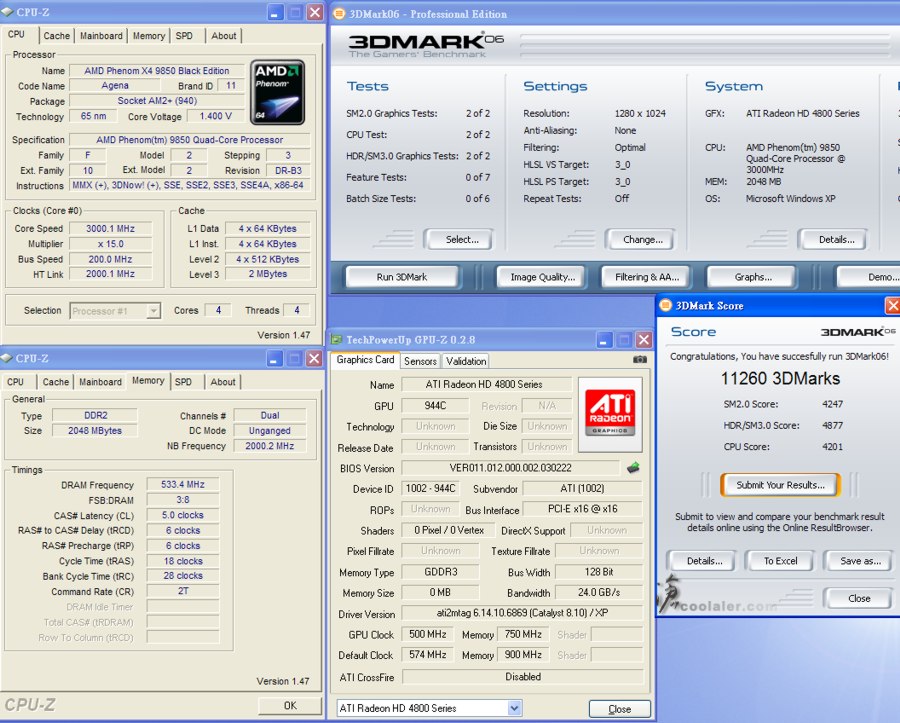Image resolution: width=900 pixels, height=723 pixels.
Task: Click Memory Type field GDDR3
Action: (440, 572)
